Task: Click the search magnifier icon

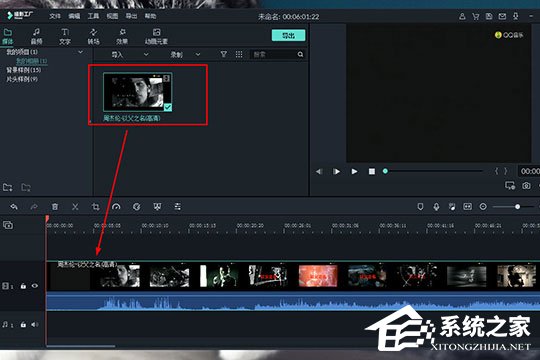Action: coord(301,54)
